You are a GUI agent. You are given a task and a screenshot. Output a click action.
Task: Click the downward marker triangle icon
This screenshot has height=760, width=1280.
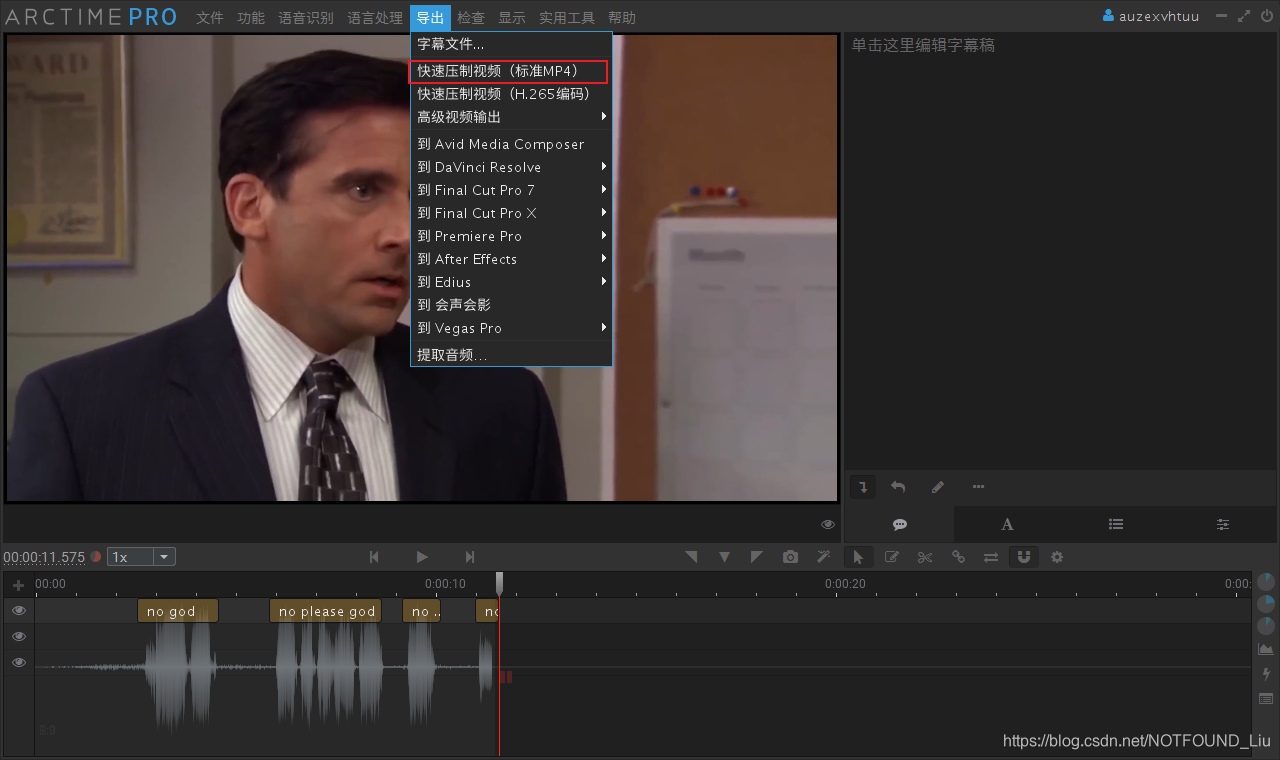pyautogui.click(x=724, y=557)
